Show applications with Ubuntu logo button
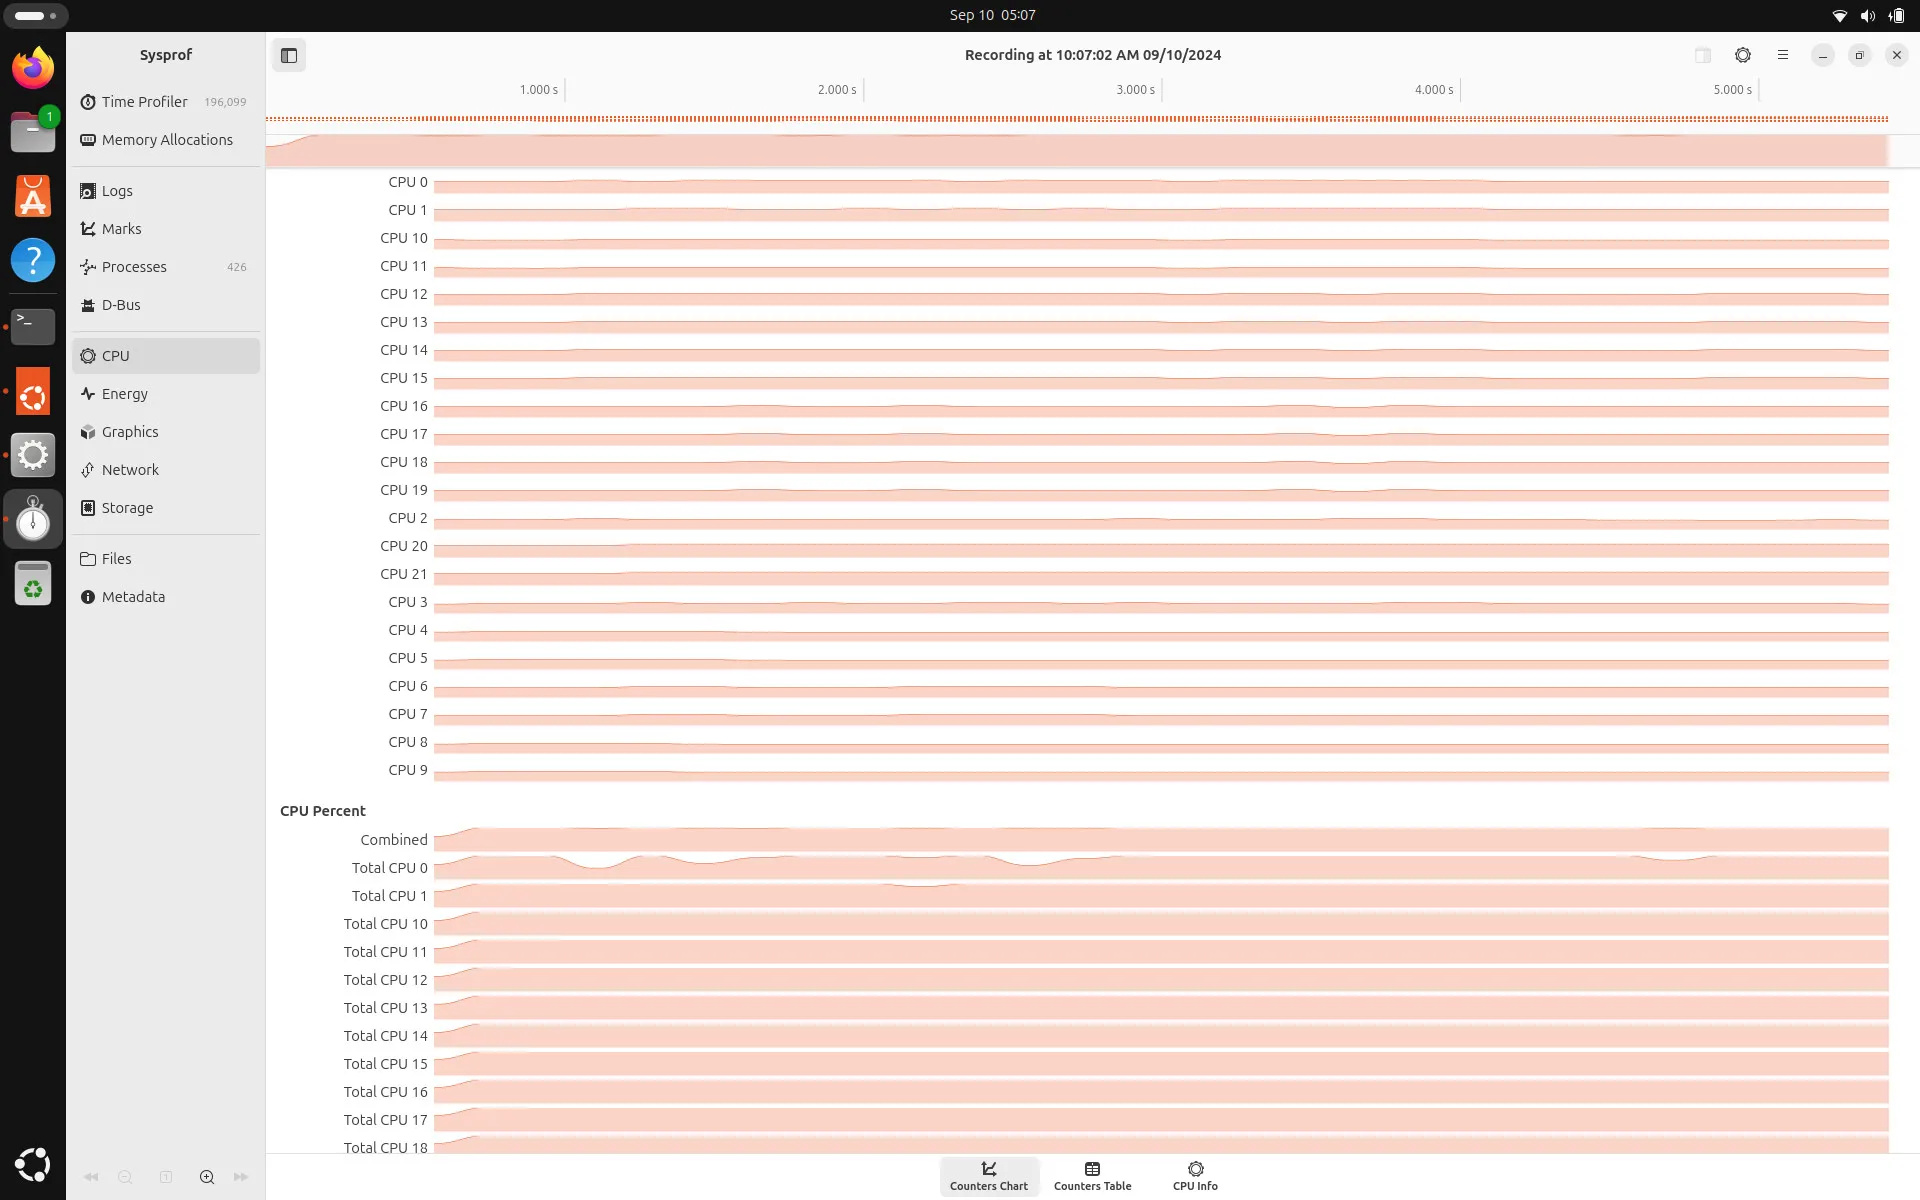 click(33, 1165)
